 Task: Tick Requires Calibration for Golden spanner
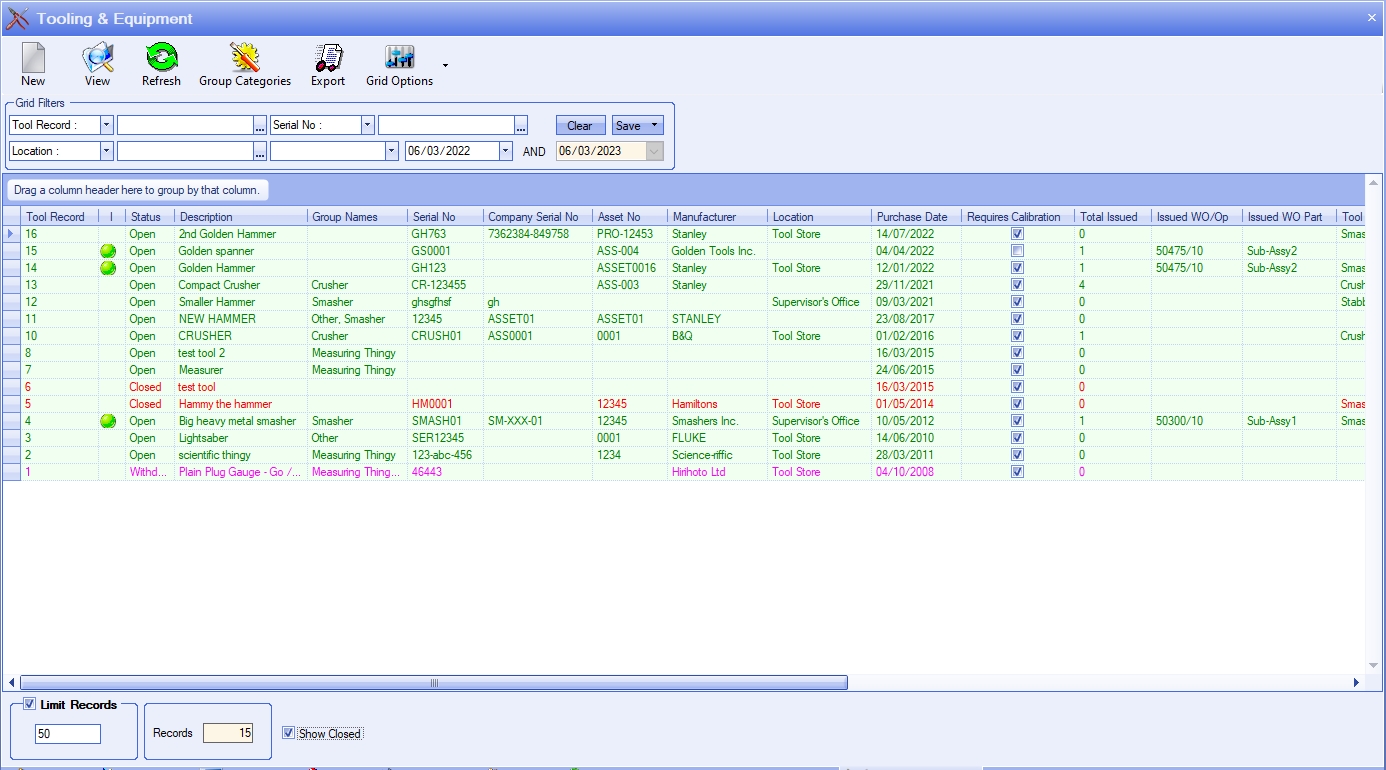click(1017, 251)
